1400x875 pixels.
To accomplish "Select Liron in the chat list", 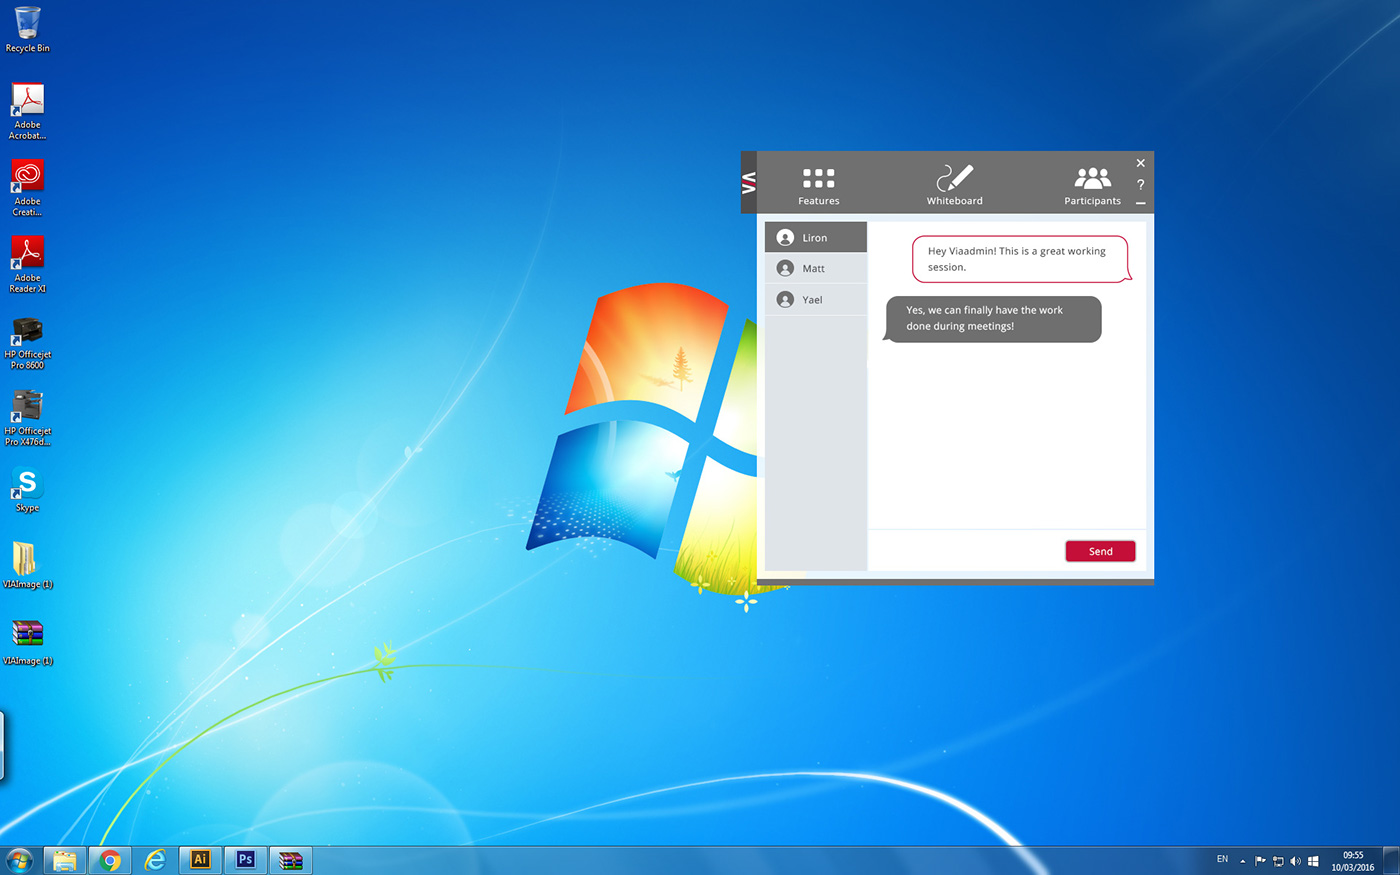I will [816, 237].
